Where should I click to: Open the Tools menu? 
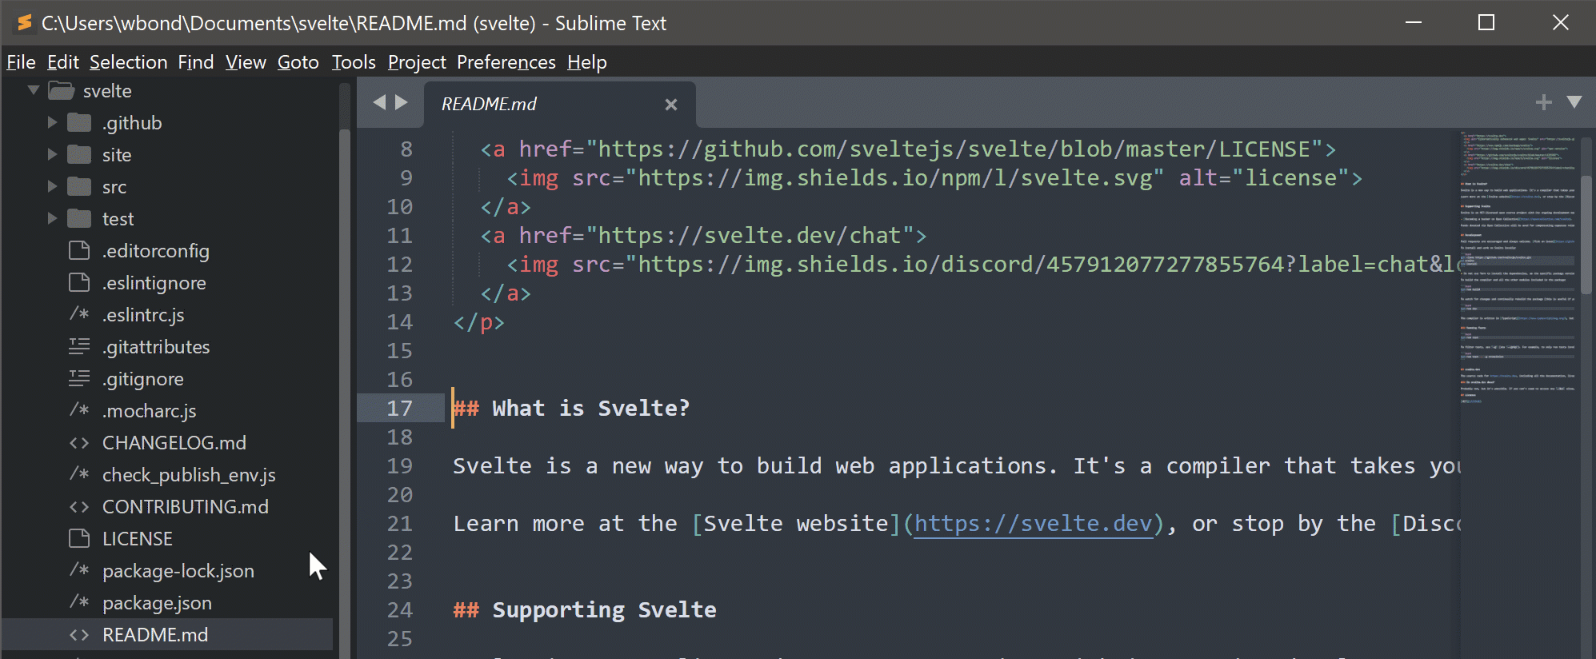[x=354, y=62]
